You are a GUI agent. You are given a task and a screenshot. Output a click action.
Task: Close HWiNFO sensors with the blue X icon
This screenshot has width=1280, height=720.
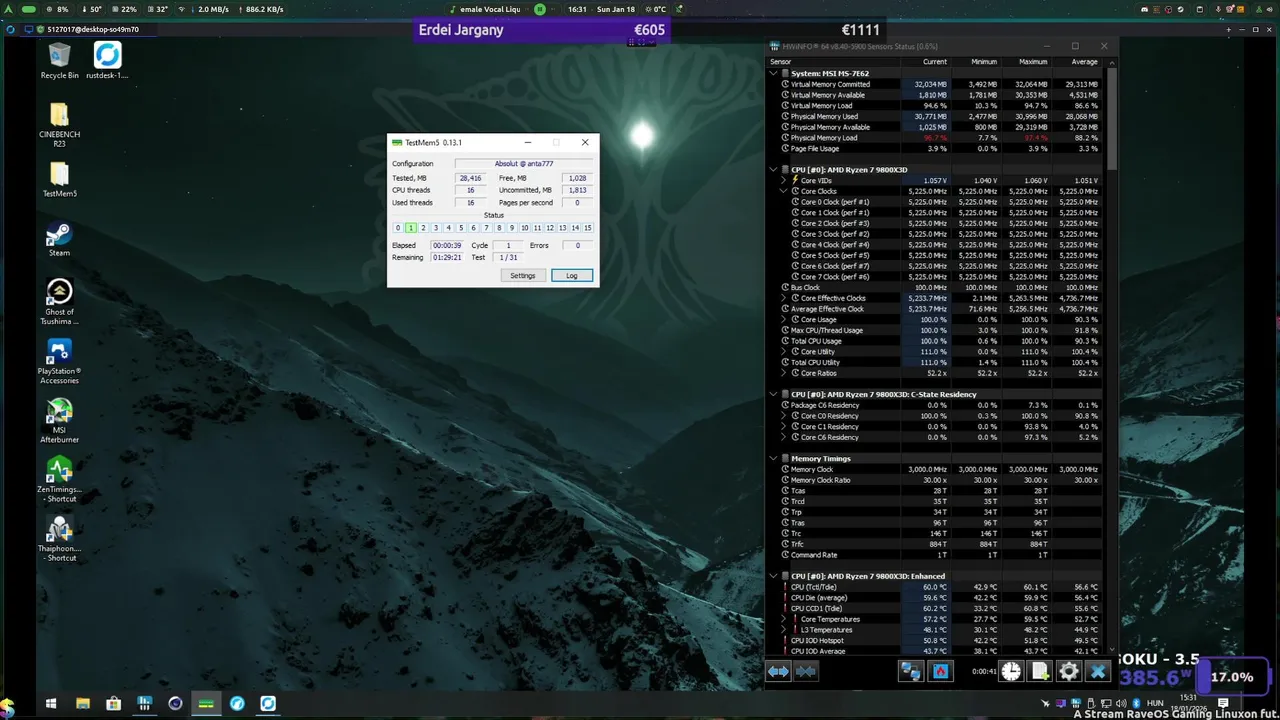tap(1098, 672)
